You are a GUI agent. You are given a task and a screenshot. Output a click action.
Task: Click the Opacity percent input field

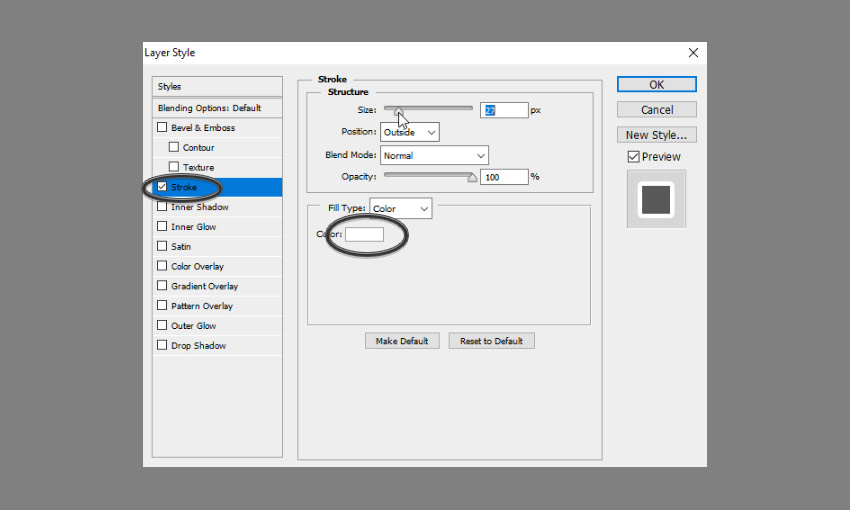(504, 177)
